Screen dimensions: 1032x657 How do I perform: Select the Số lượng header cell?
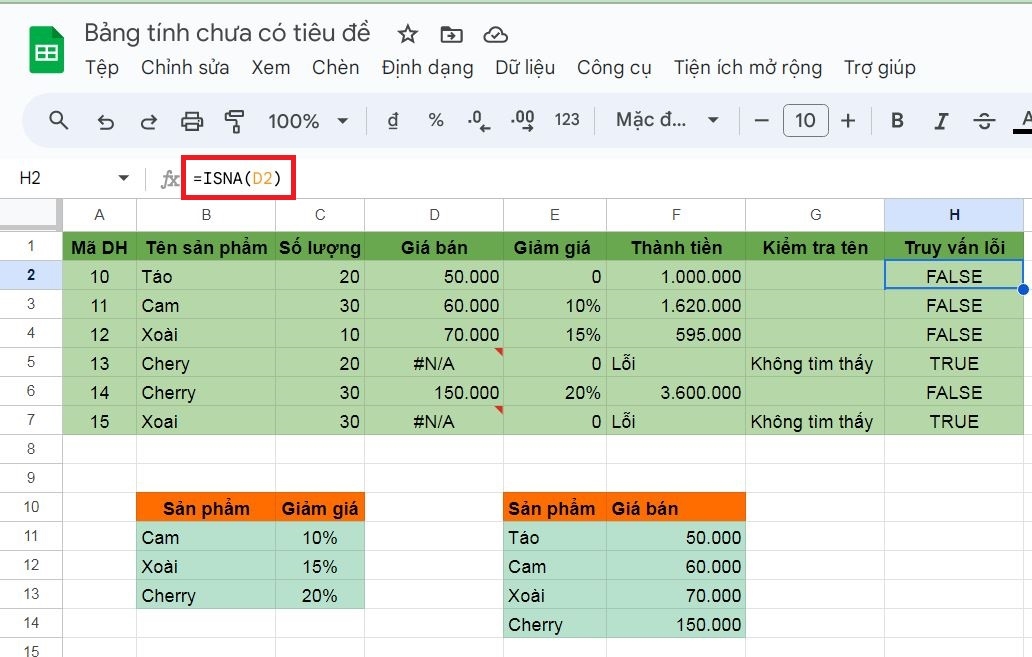click(x=320, y=247)
